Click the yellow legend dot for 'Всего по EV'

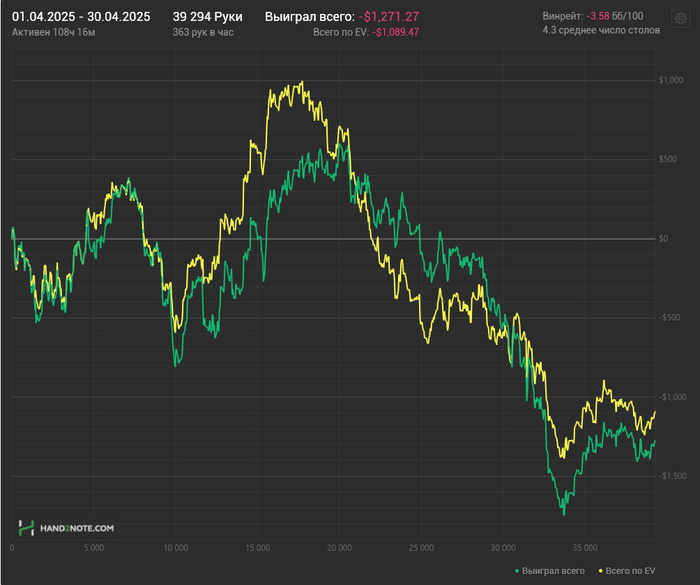(x=600, y=571)
